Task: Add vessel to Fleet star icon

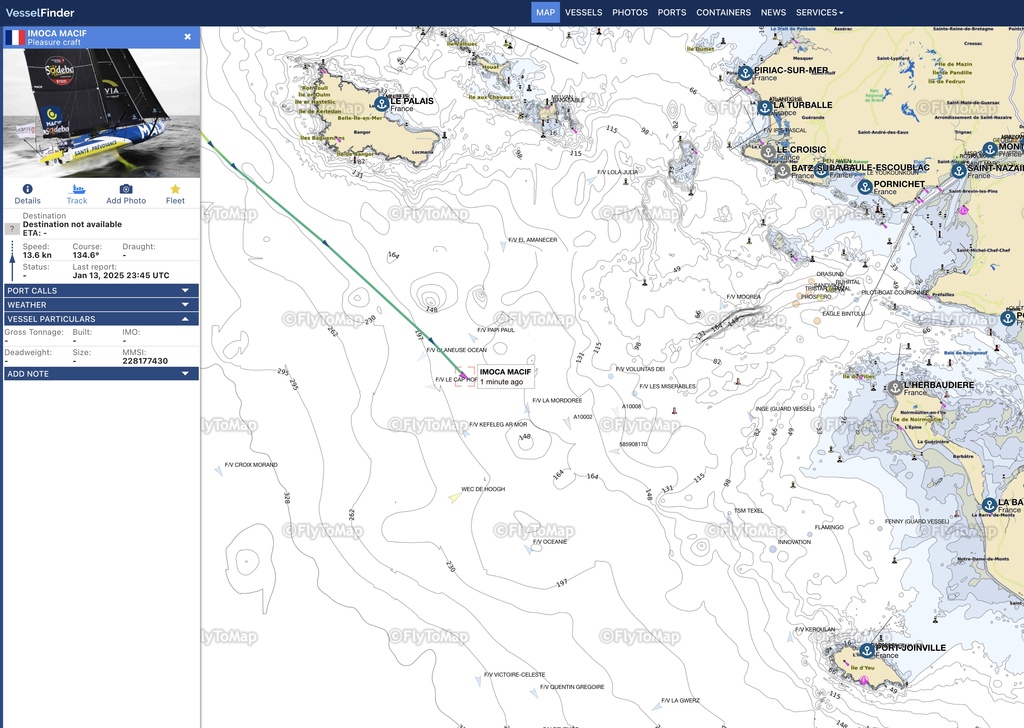Action: 175,189
